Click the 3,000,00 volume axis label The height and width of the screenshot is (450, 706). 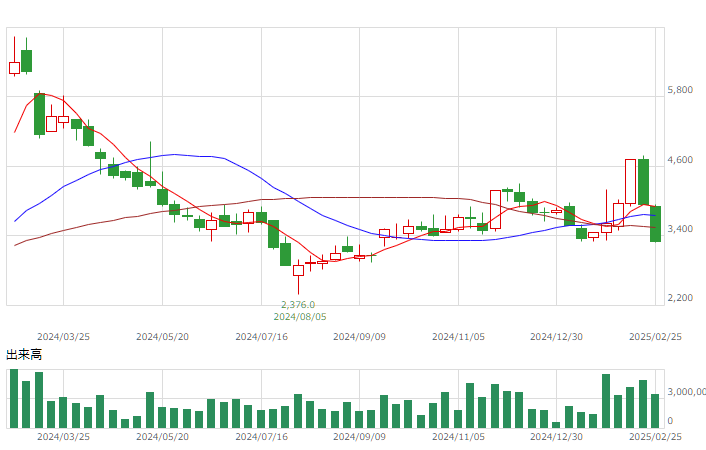[x=686, y=392]
